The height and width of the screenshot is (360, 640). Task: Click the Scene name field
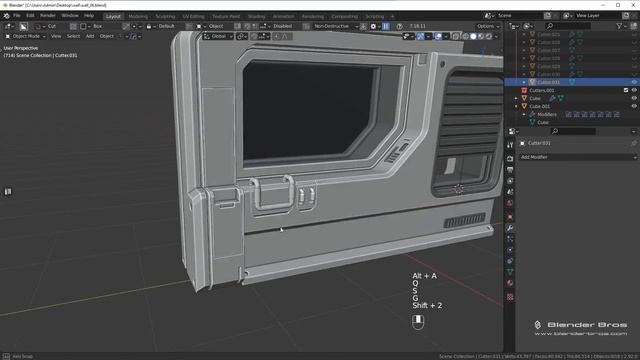coord(519,16)
